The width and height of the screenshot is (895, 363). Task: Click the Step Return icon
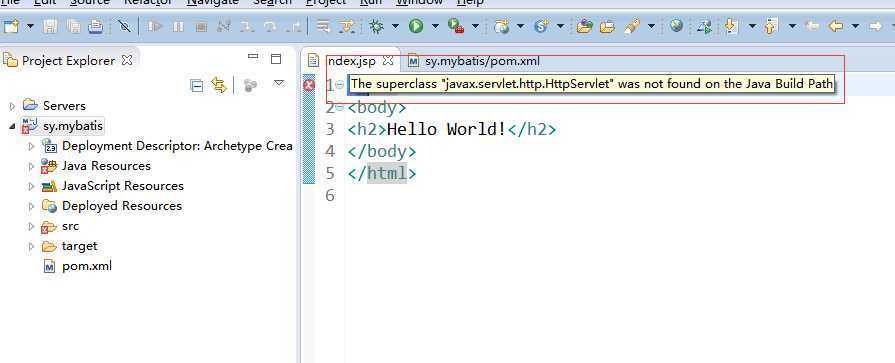click(x=293, y=26)
